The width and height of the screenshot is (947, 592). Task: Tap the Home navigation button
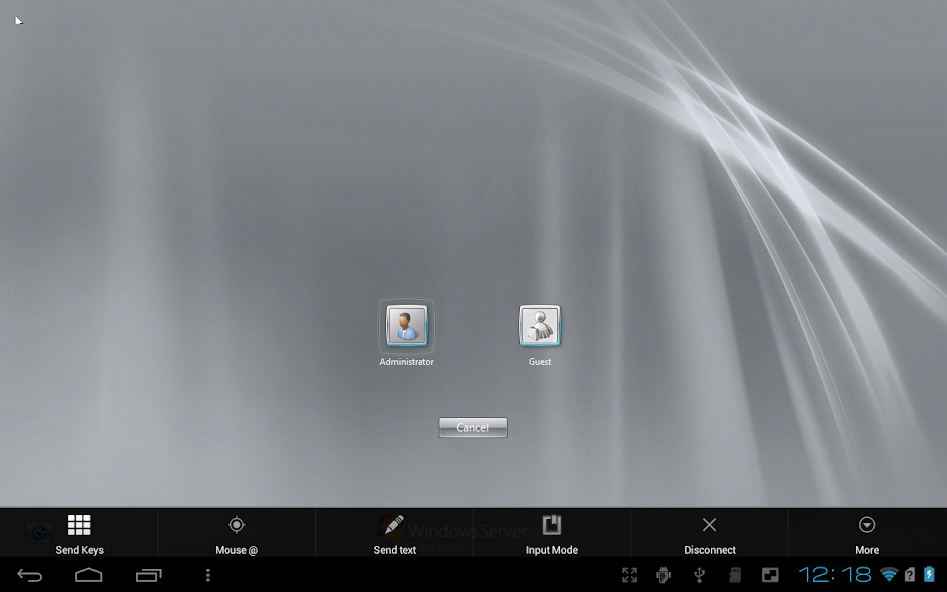(88, 575)
